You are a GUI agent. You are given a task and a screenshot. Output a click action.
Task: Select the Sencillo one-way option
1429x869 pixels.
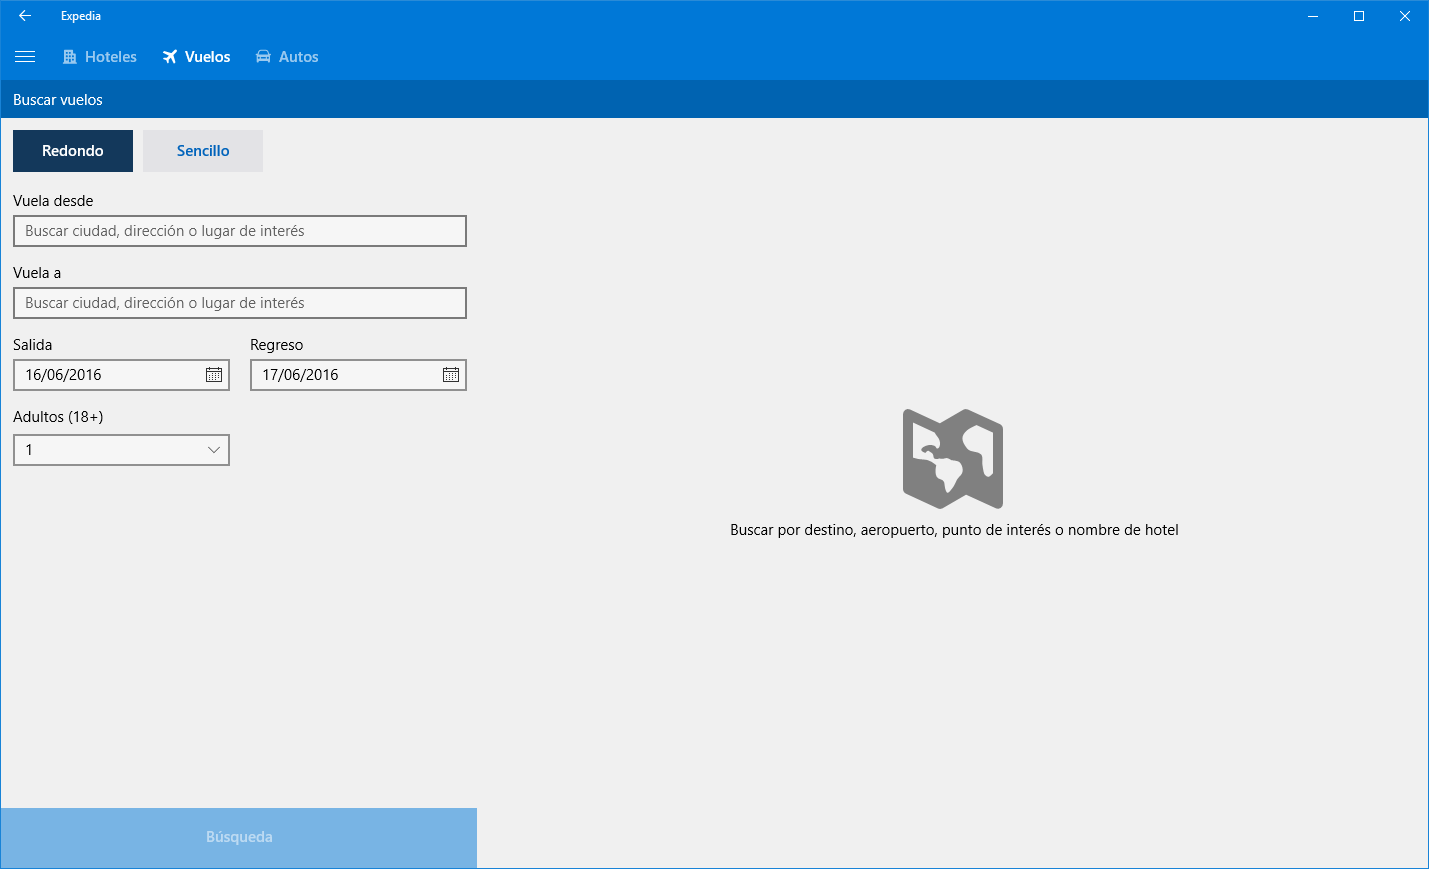click(x=203, y=151)
